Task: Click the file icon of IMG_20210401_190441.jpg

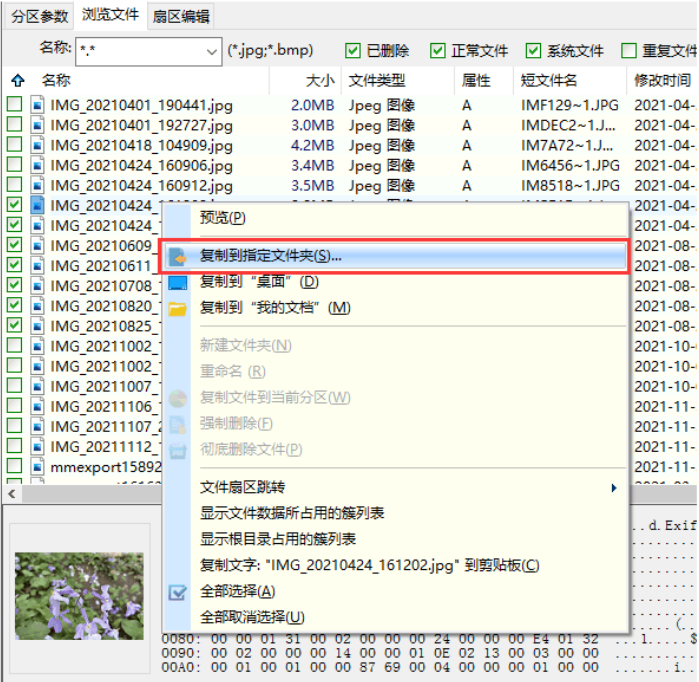Action: [x=37, y=104]
